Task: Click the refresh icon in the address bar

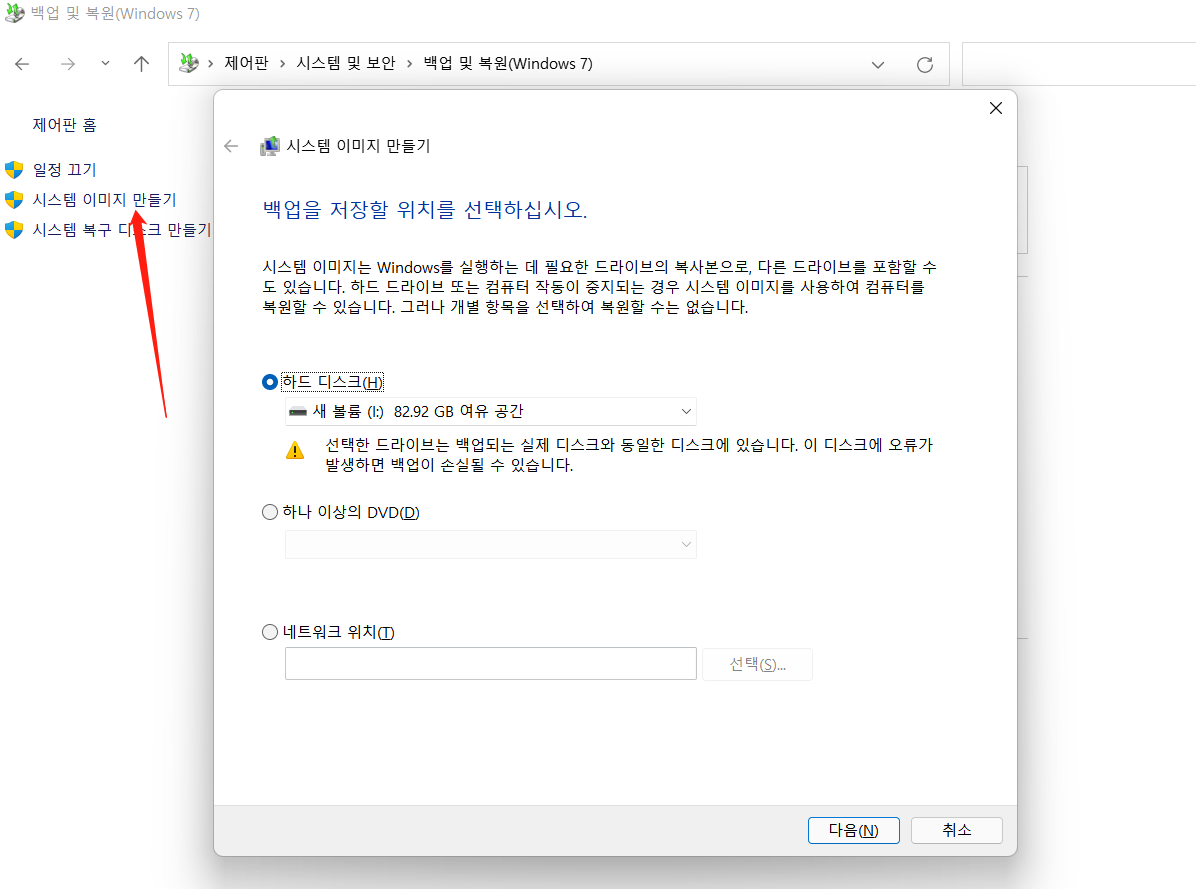Action: click(x=924, y=63)
